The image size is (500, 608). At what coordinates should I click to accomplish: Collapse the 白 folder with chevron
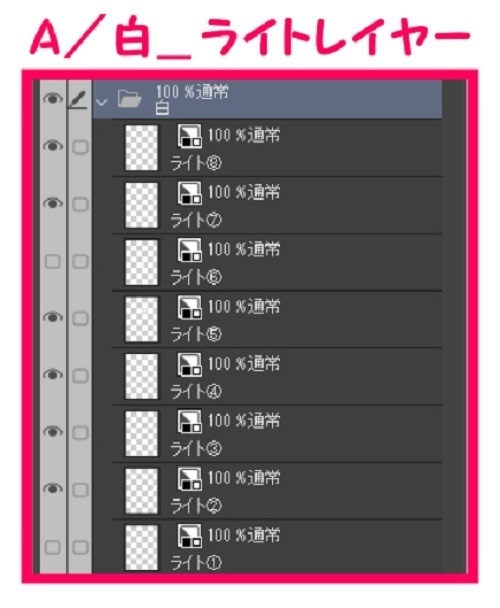click(x=102, y=102)
